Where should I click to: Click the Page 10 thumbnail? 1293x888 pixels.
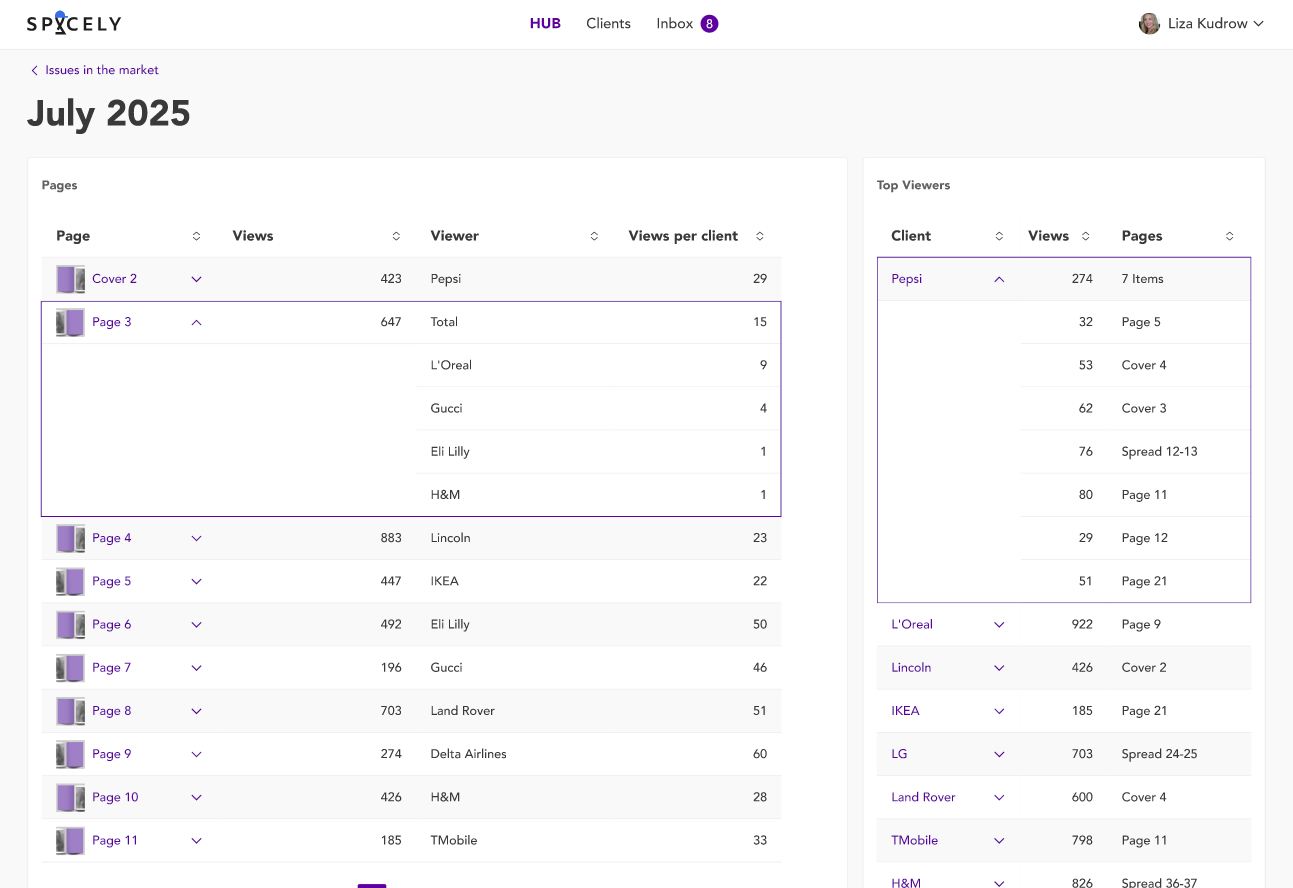click(x=70, y=797)
